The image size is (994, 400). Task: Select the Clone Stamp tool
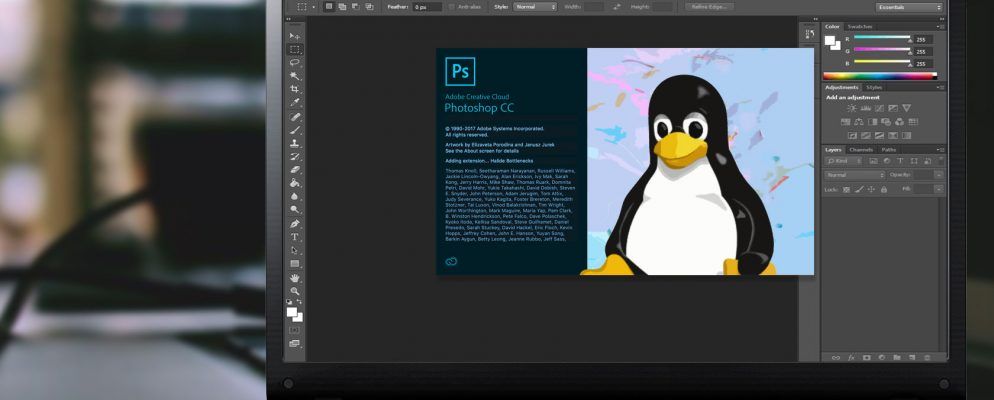(x=295, y=144)
